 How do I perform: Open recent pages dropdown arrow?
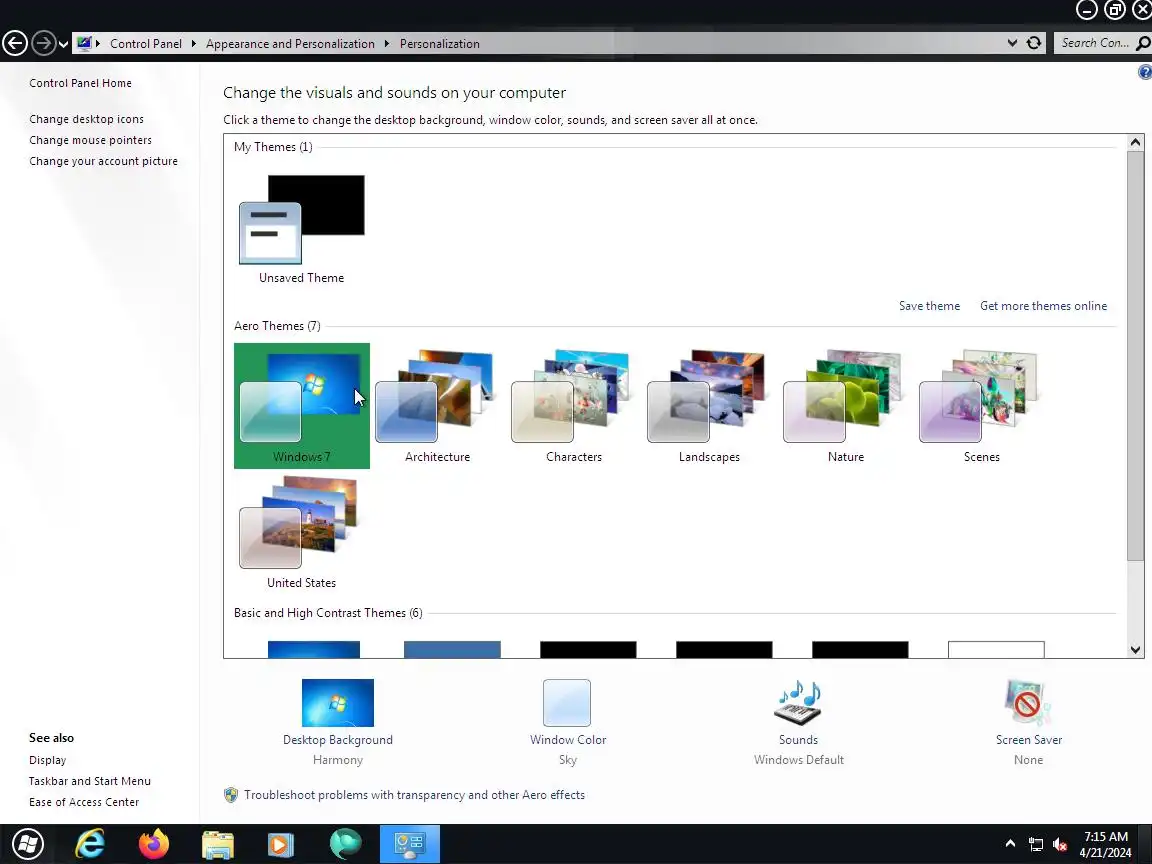63,44
